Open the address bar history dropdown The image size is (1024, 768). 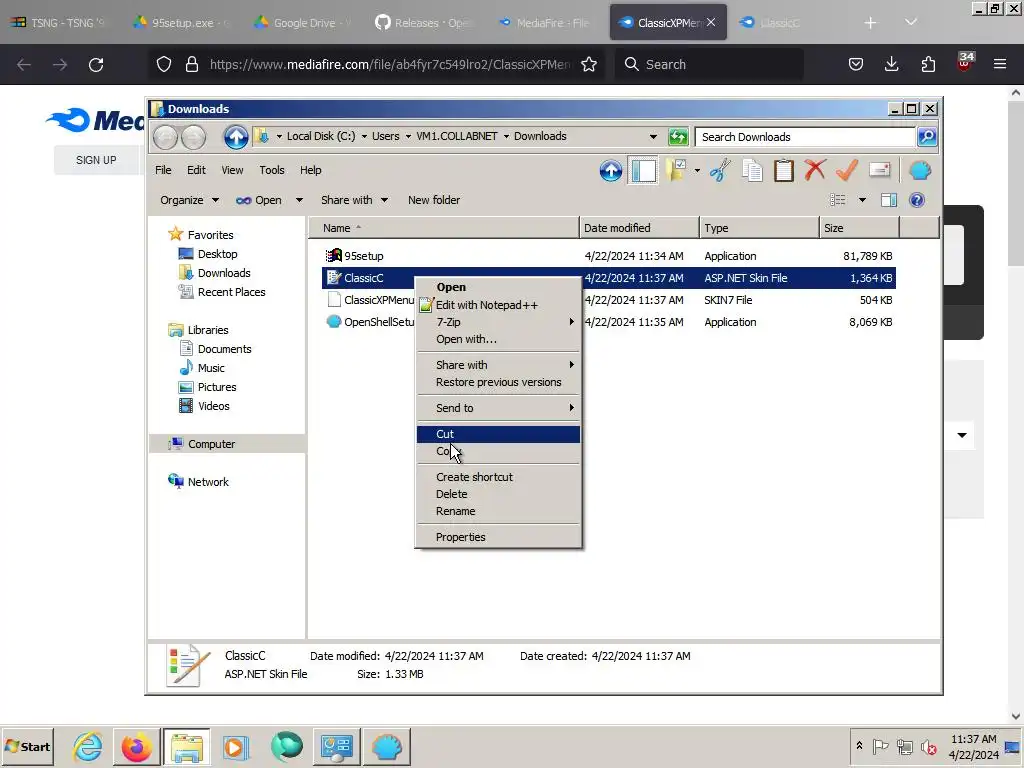[653, 136]
